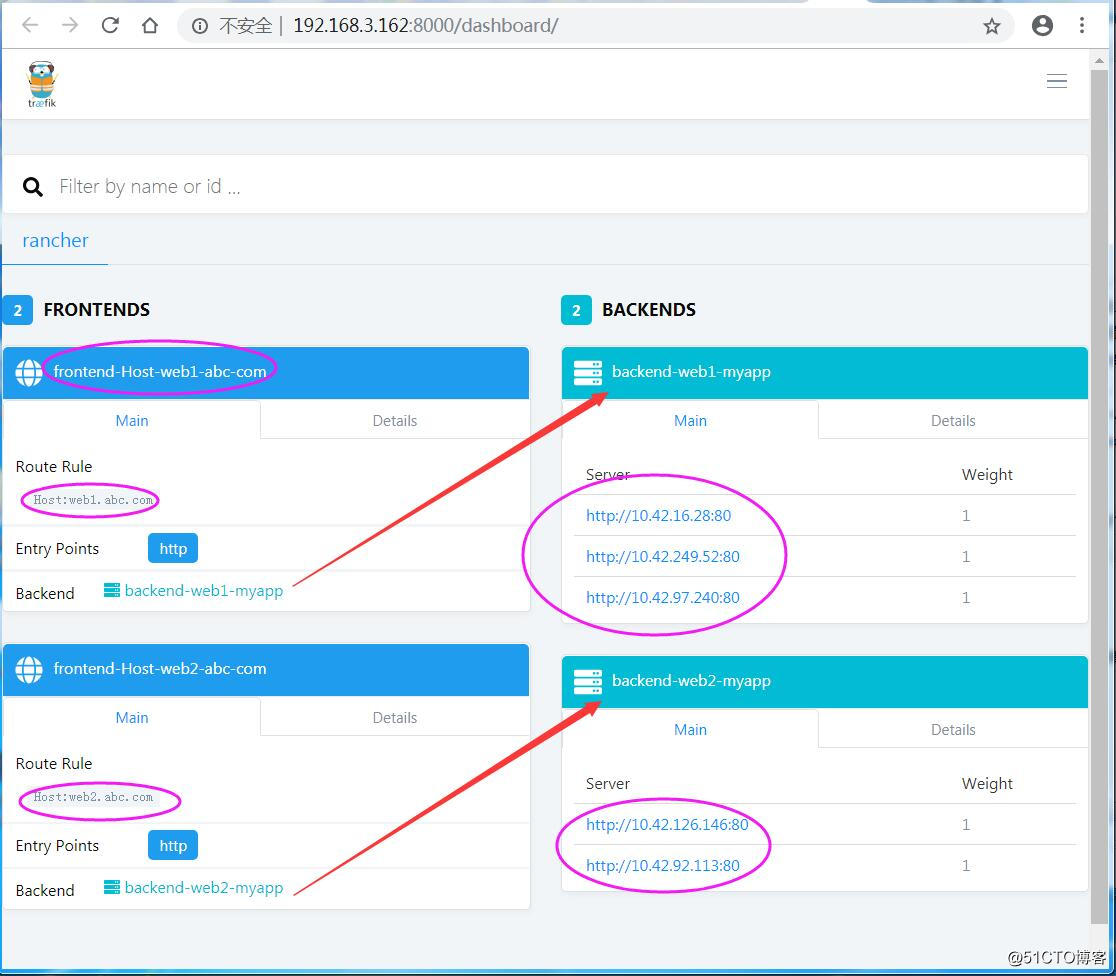The width and height of the screenshot is (1116, 976).
Task: Reload the dashboard page
Action: point(110,26)
